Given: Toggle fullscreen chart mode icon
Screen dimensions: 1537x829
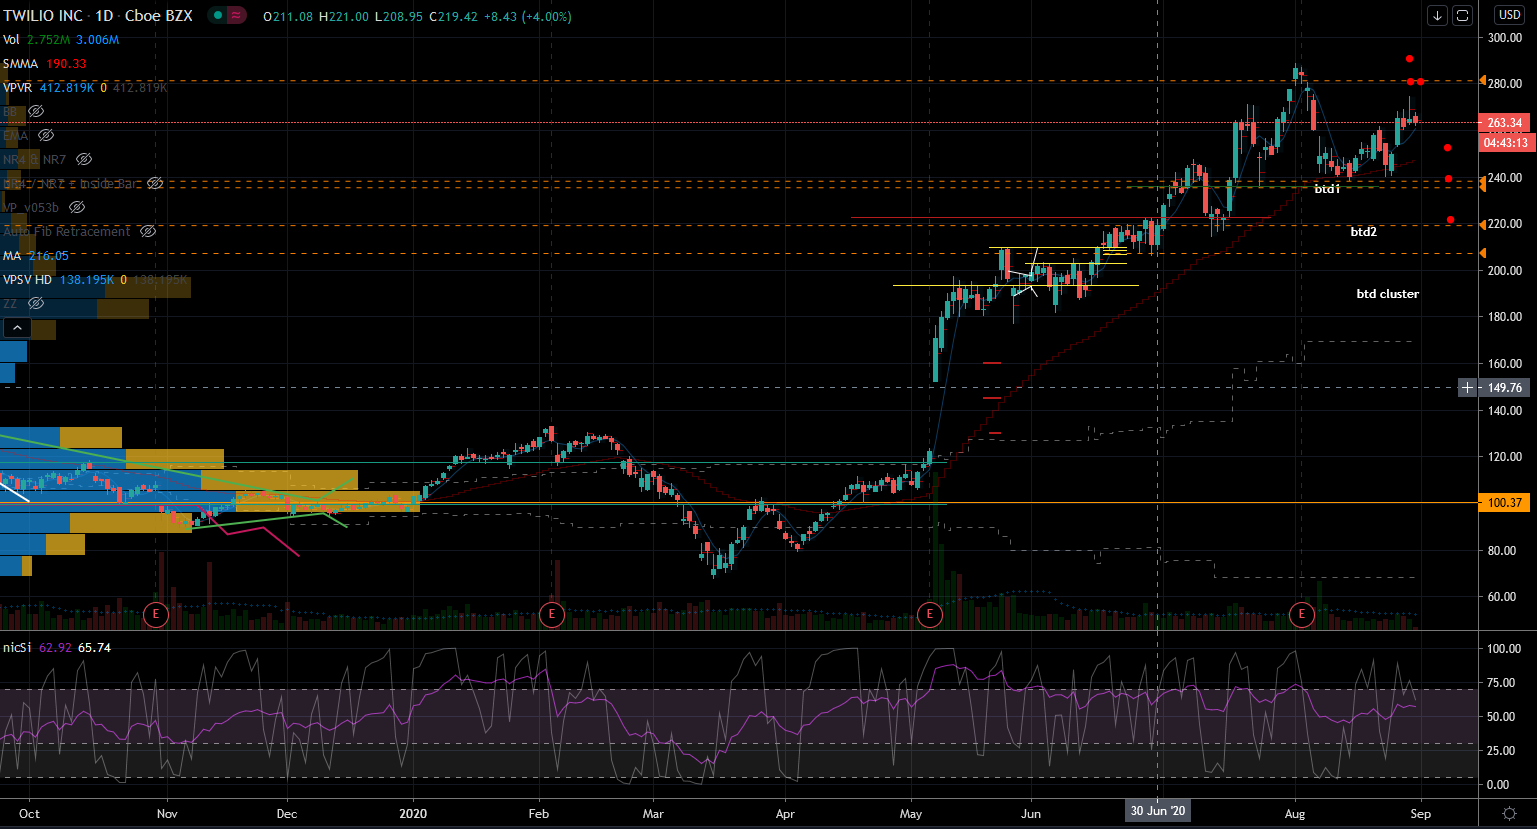Looking at the screenshot, I should pos(1462,15).
